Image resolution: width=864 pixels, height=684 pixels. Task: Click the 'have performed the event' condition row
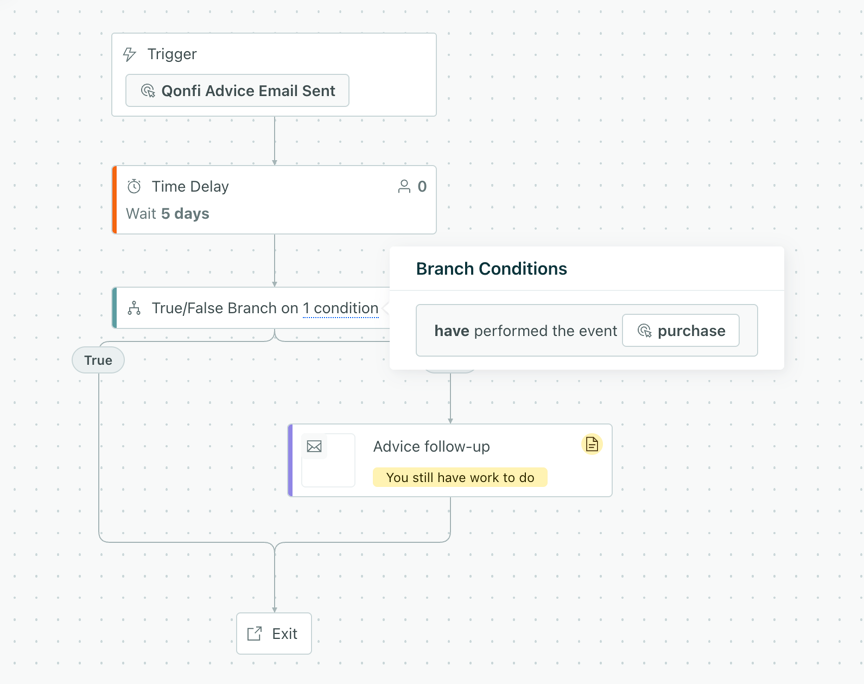click(x=587, y=331)
